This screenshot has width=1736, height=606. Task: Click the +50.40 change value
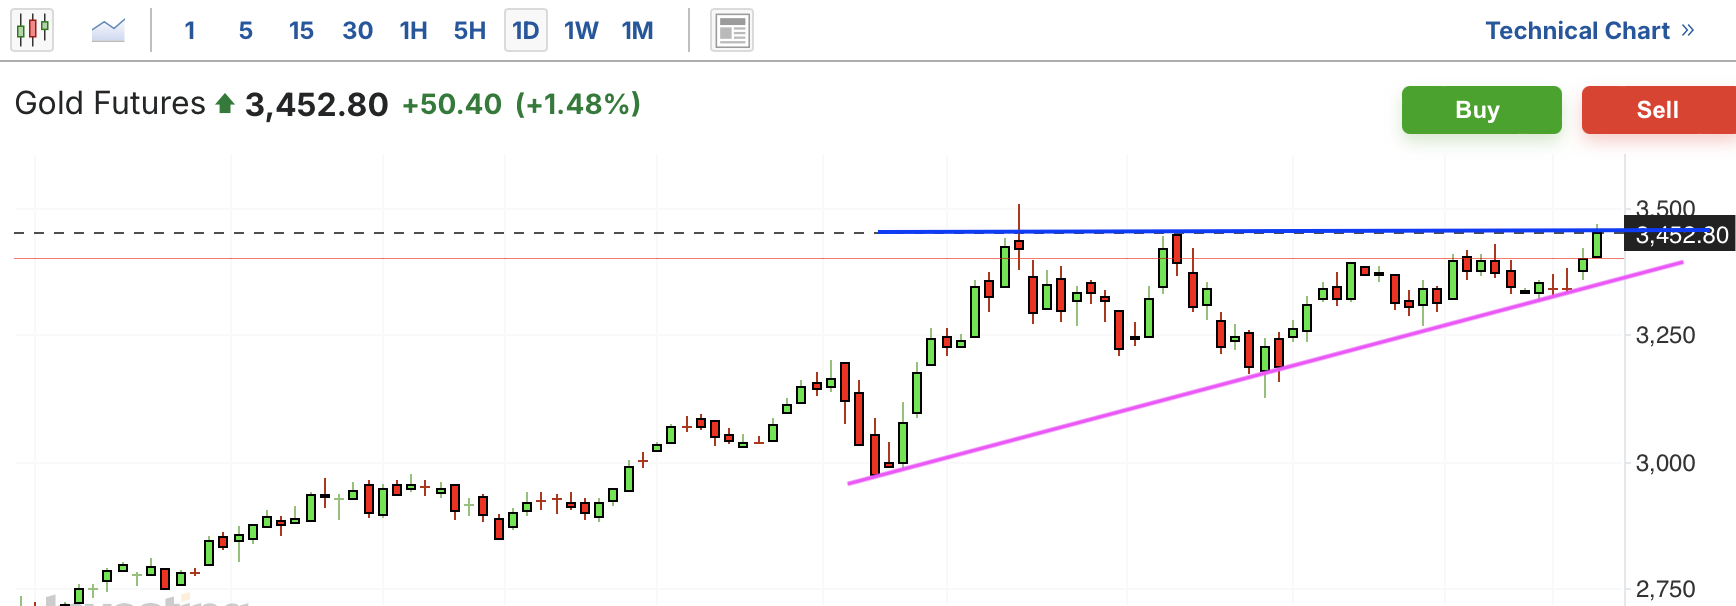tap(452, 104)
